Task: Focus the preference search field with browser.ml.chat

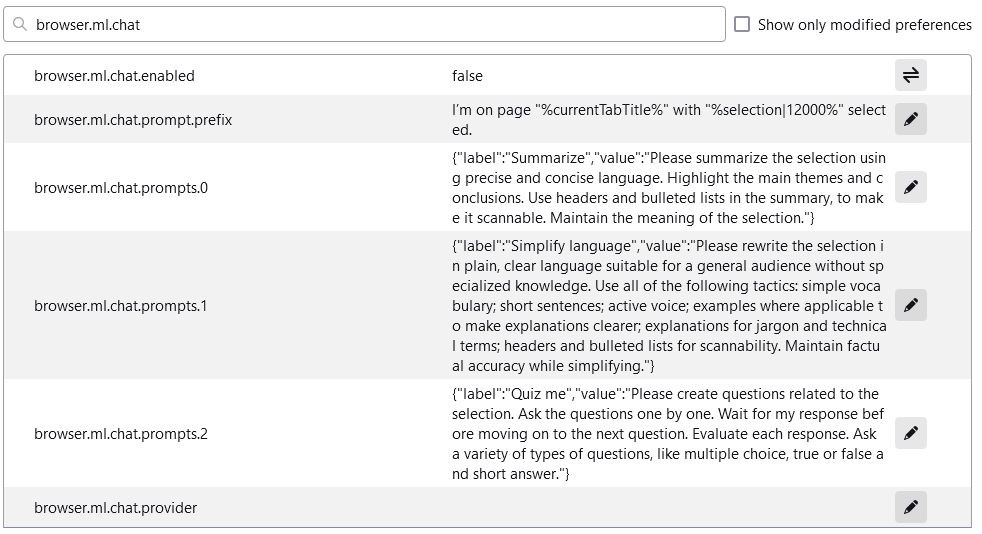Action: point(364,24)
